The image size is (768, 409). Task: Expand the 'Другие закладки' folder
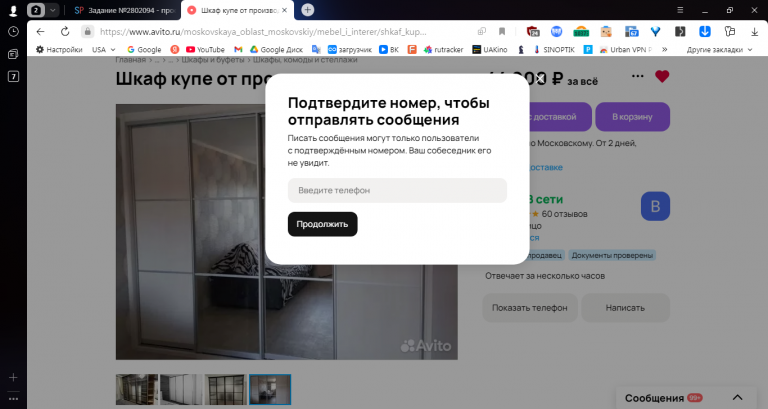[x=720, y=49]
